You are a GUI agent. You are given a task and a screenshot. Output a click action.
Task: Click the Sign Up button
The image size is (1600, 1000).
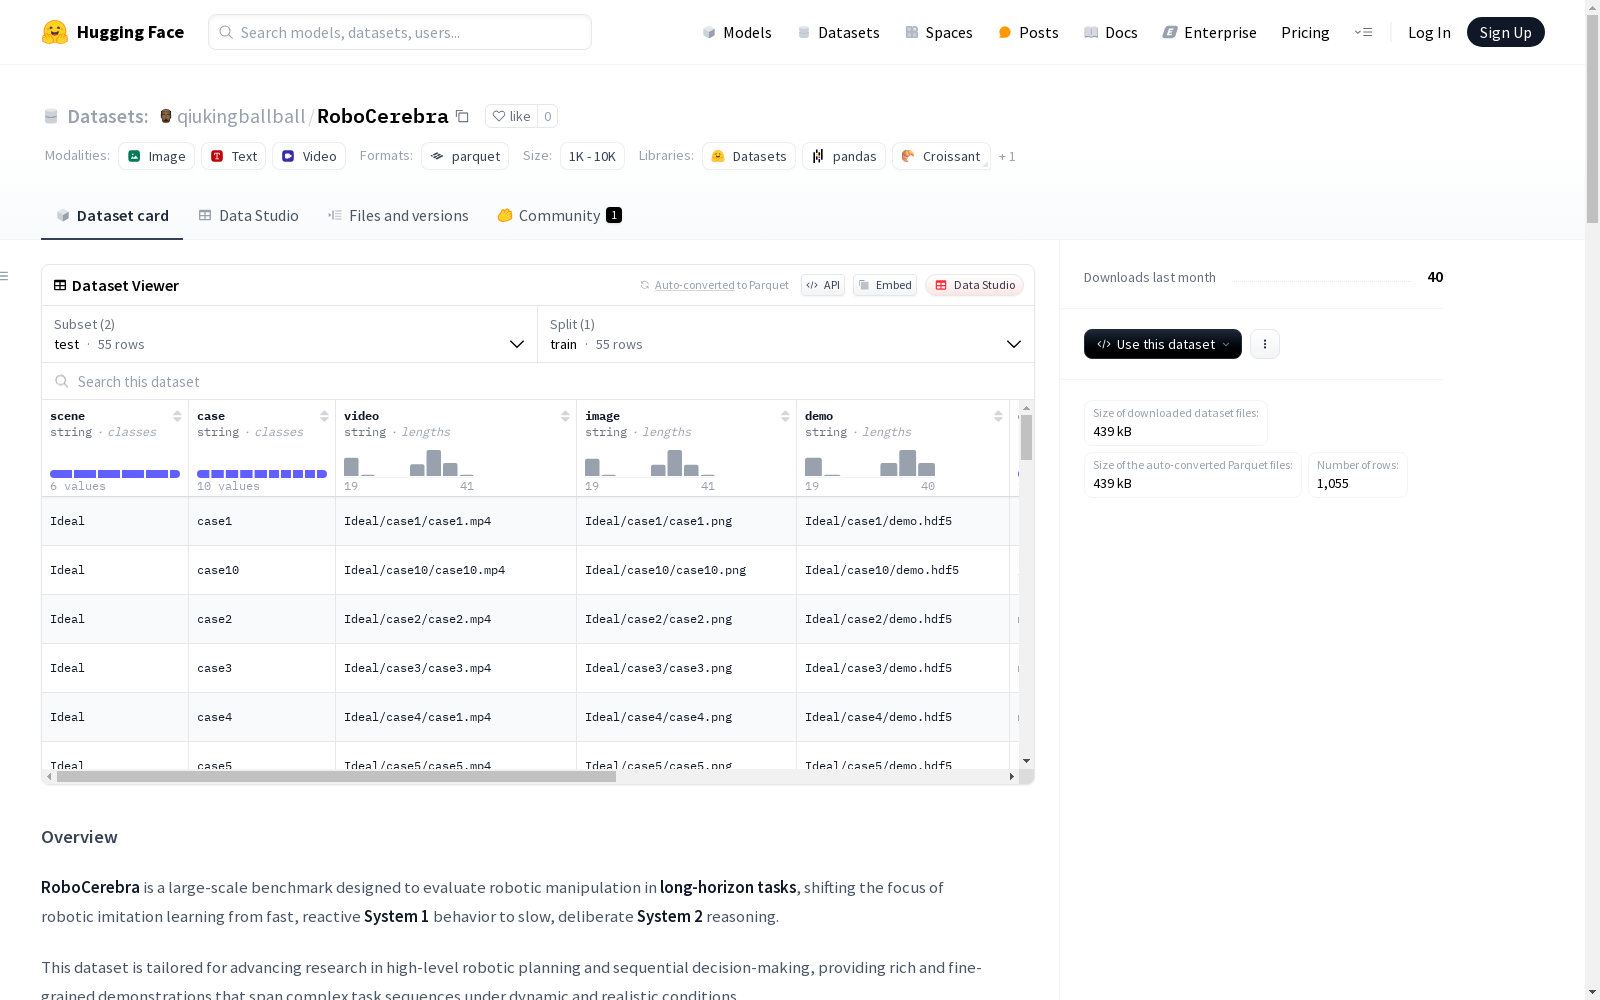coord(1505,32)
